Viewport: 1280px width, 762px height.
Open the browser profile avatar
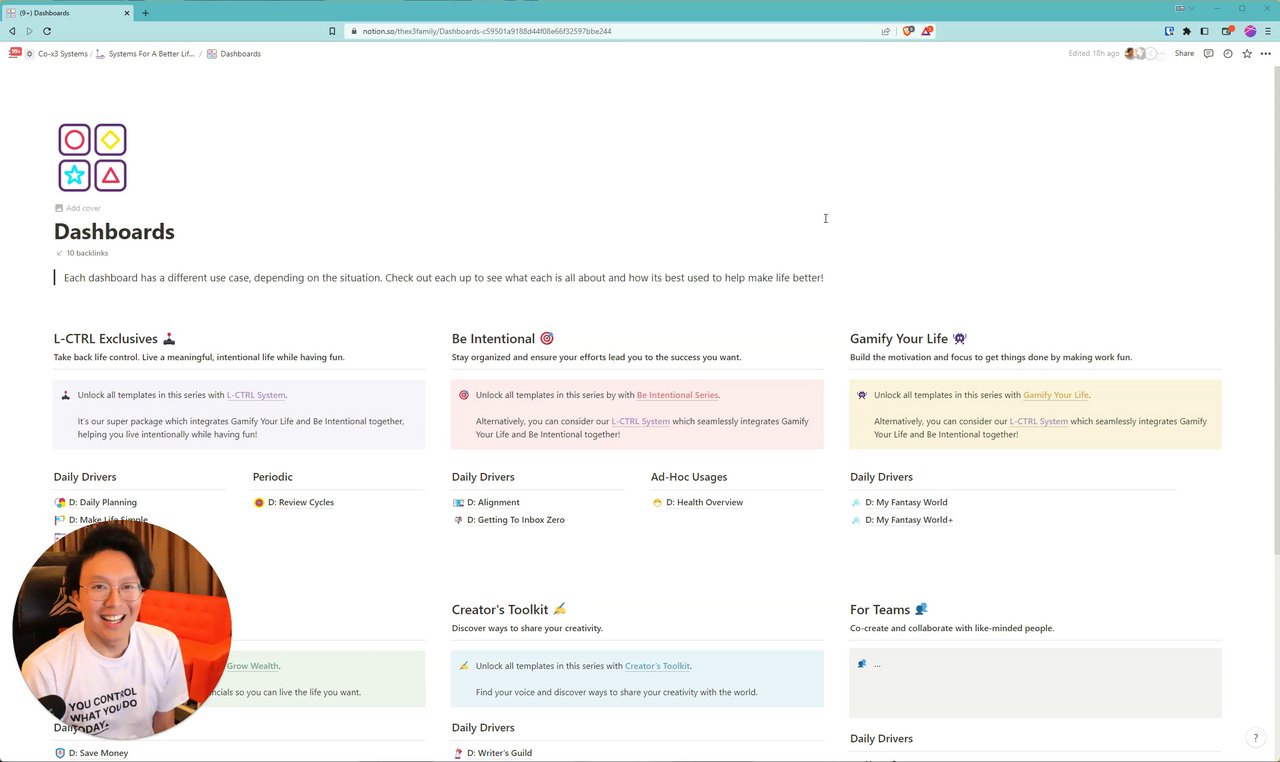click(x=1250, y=31)
